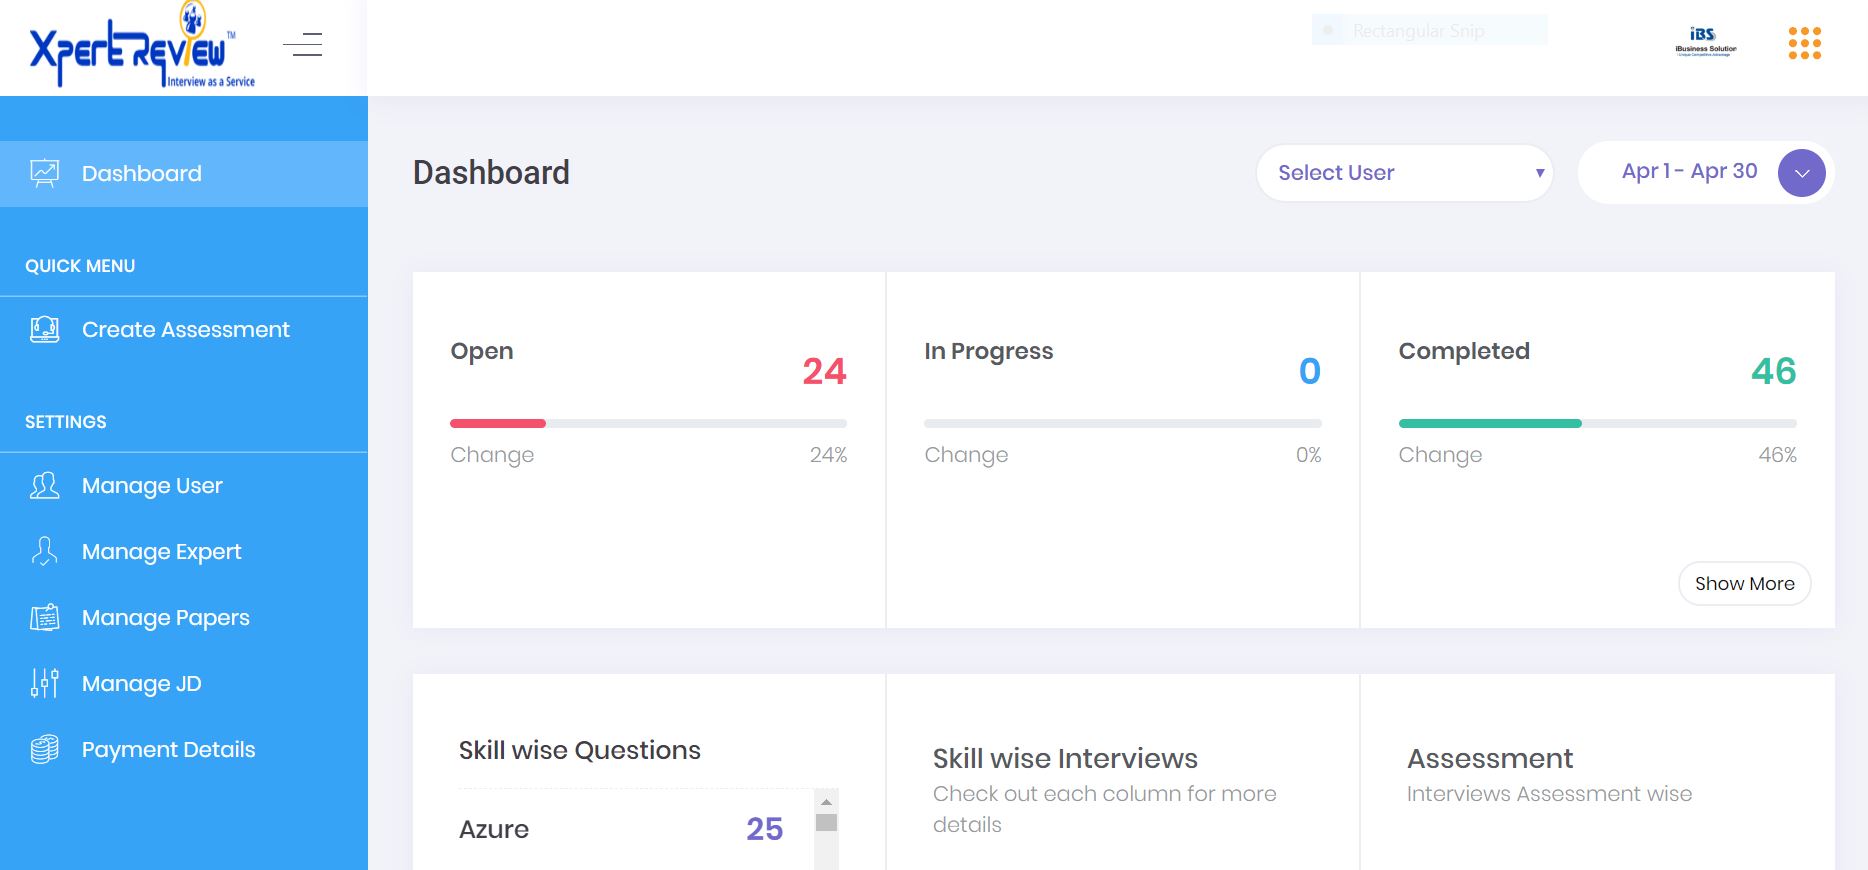1868x870 pixels.
Task: Click the Manage JD sliders icon
Action: click(45, 684)
